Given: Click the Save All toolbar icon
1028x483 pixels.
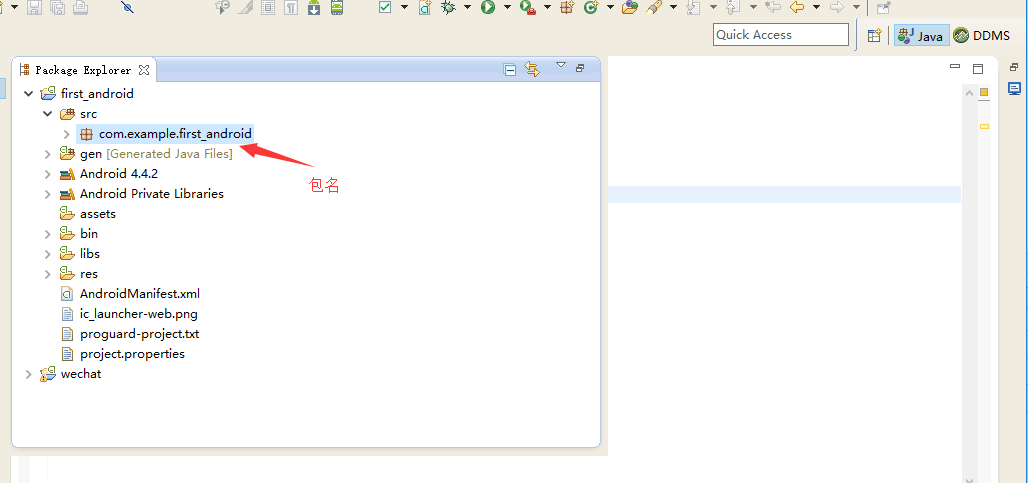Looking at the screenshot, I should (58, 8).
